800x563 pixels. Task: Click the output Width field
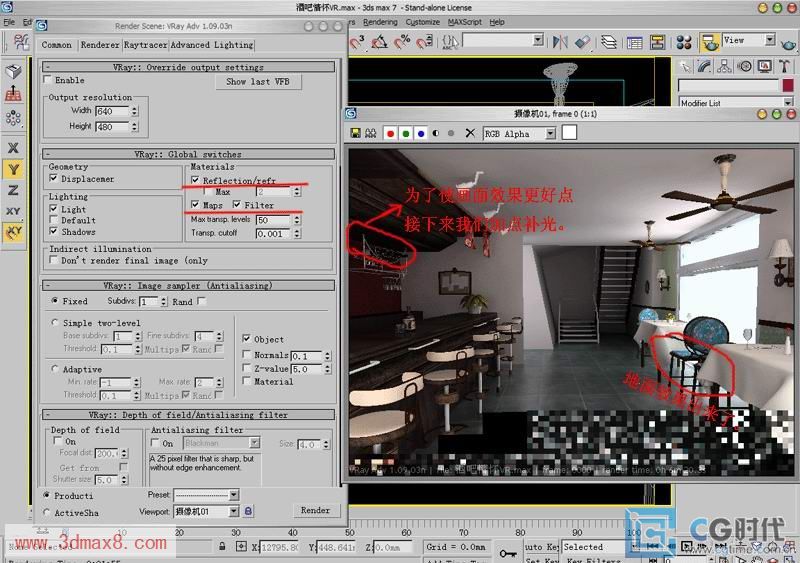[x=112, y=111]
